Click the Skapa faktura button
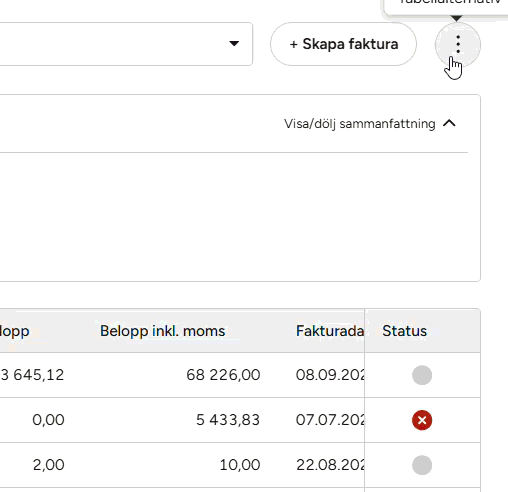The height and width of the screenshot is (492, 508). pyautogui.click(x=343, y=44)
